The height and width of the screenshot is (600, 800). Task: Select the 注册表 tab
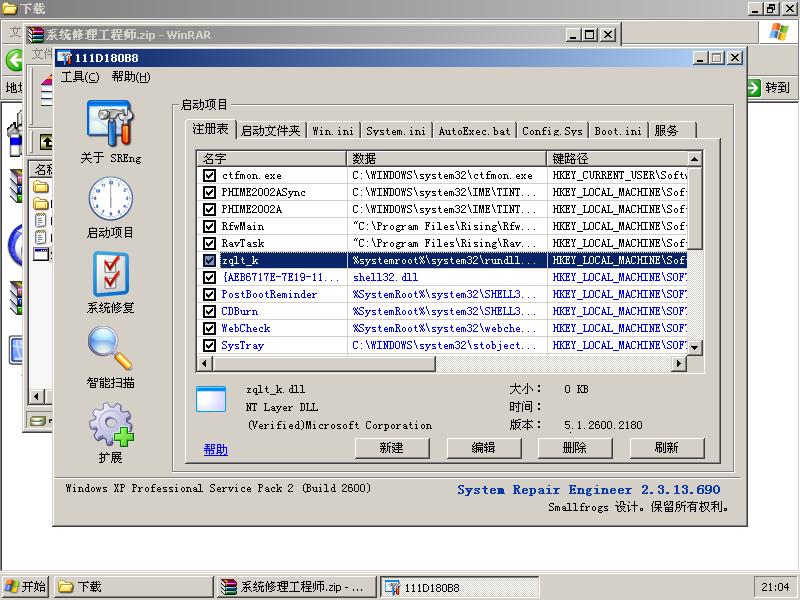[x=210, y=129]
